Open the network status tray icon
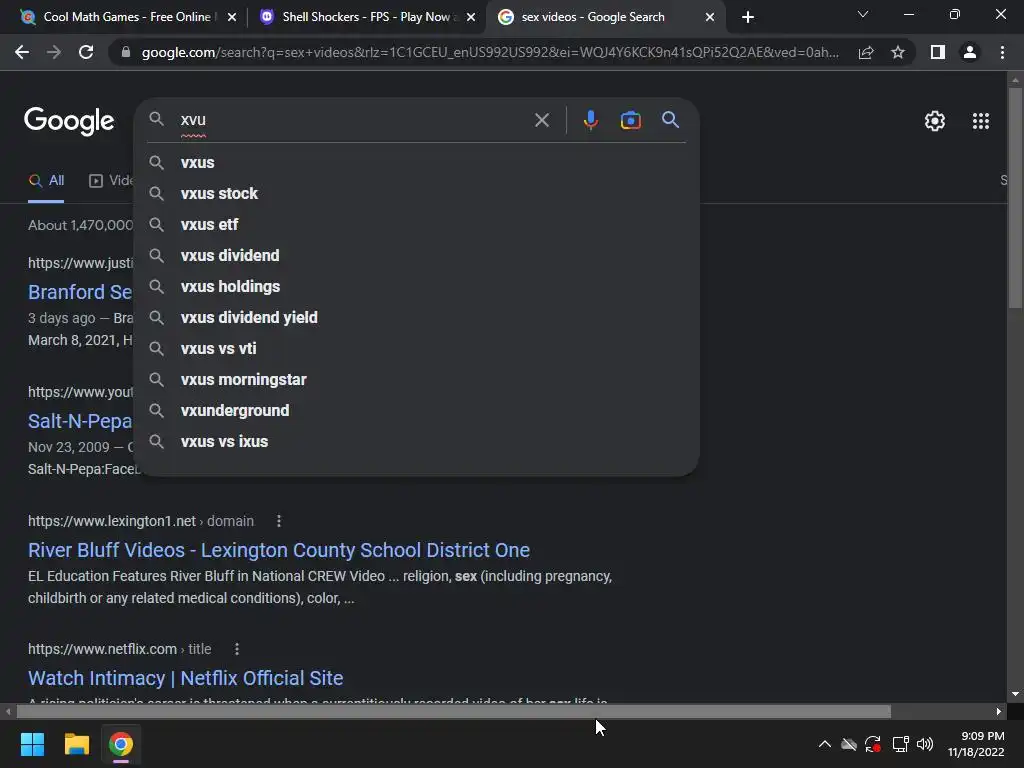Image resolution: width=1024 pixels, height=768 pixels. (x=901, y=744)
